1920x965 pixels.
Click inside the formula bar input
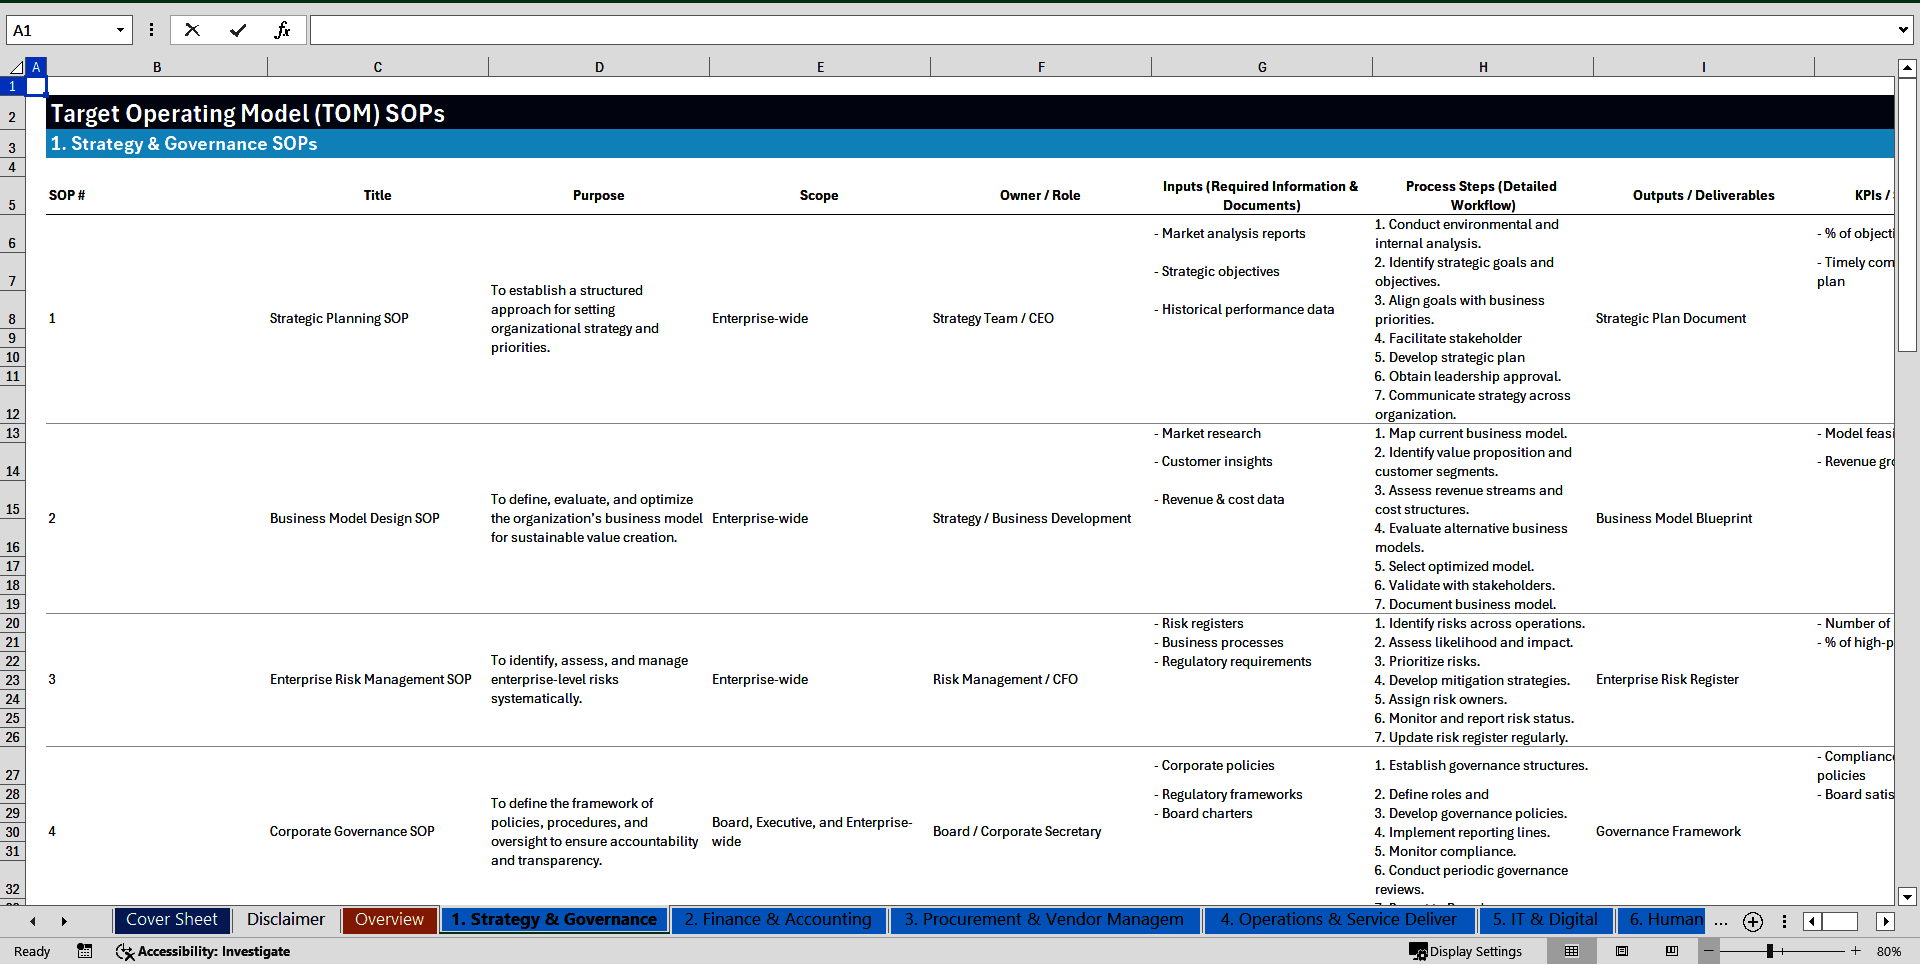[x=1100, y=30]
